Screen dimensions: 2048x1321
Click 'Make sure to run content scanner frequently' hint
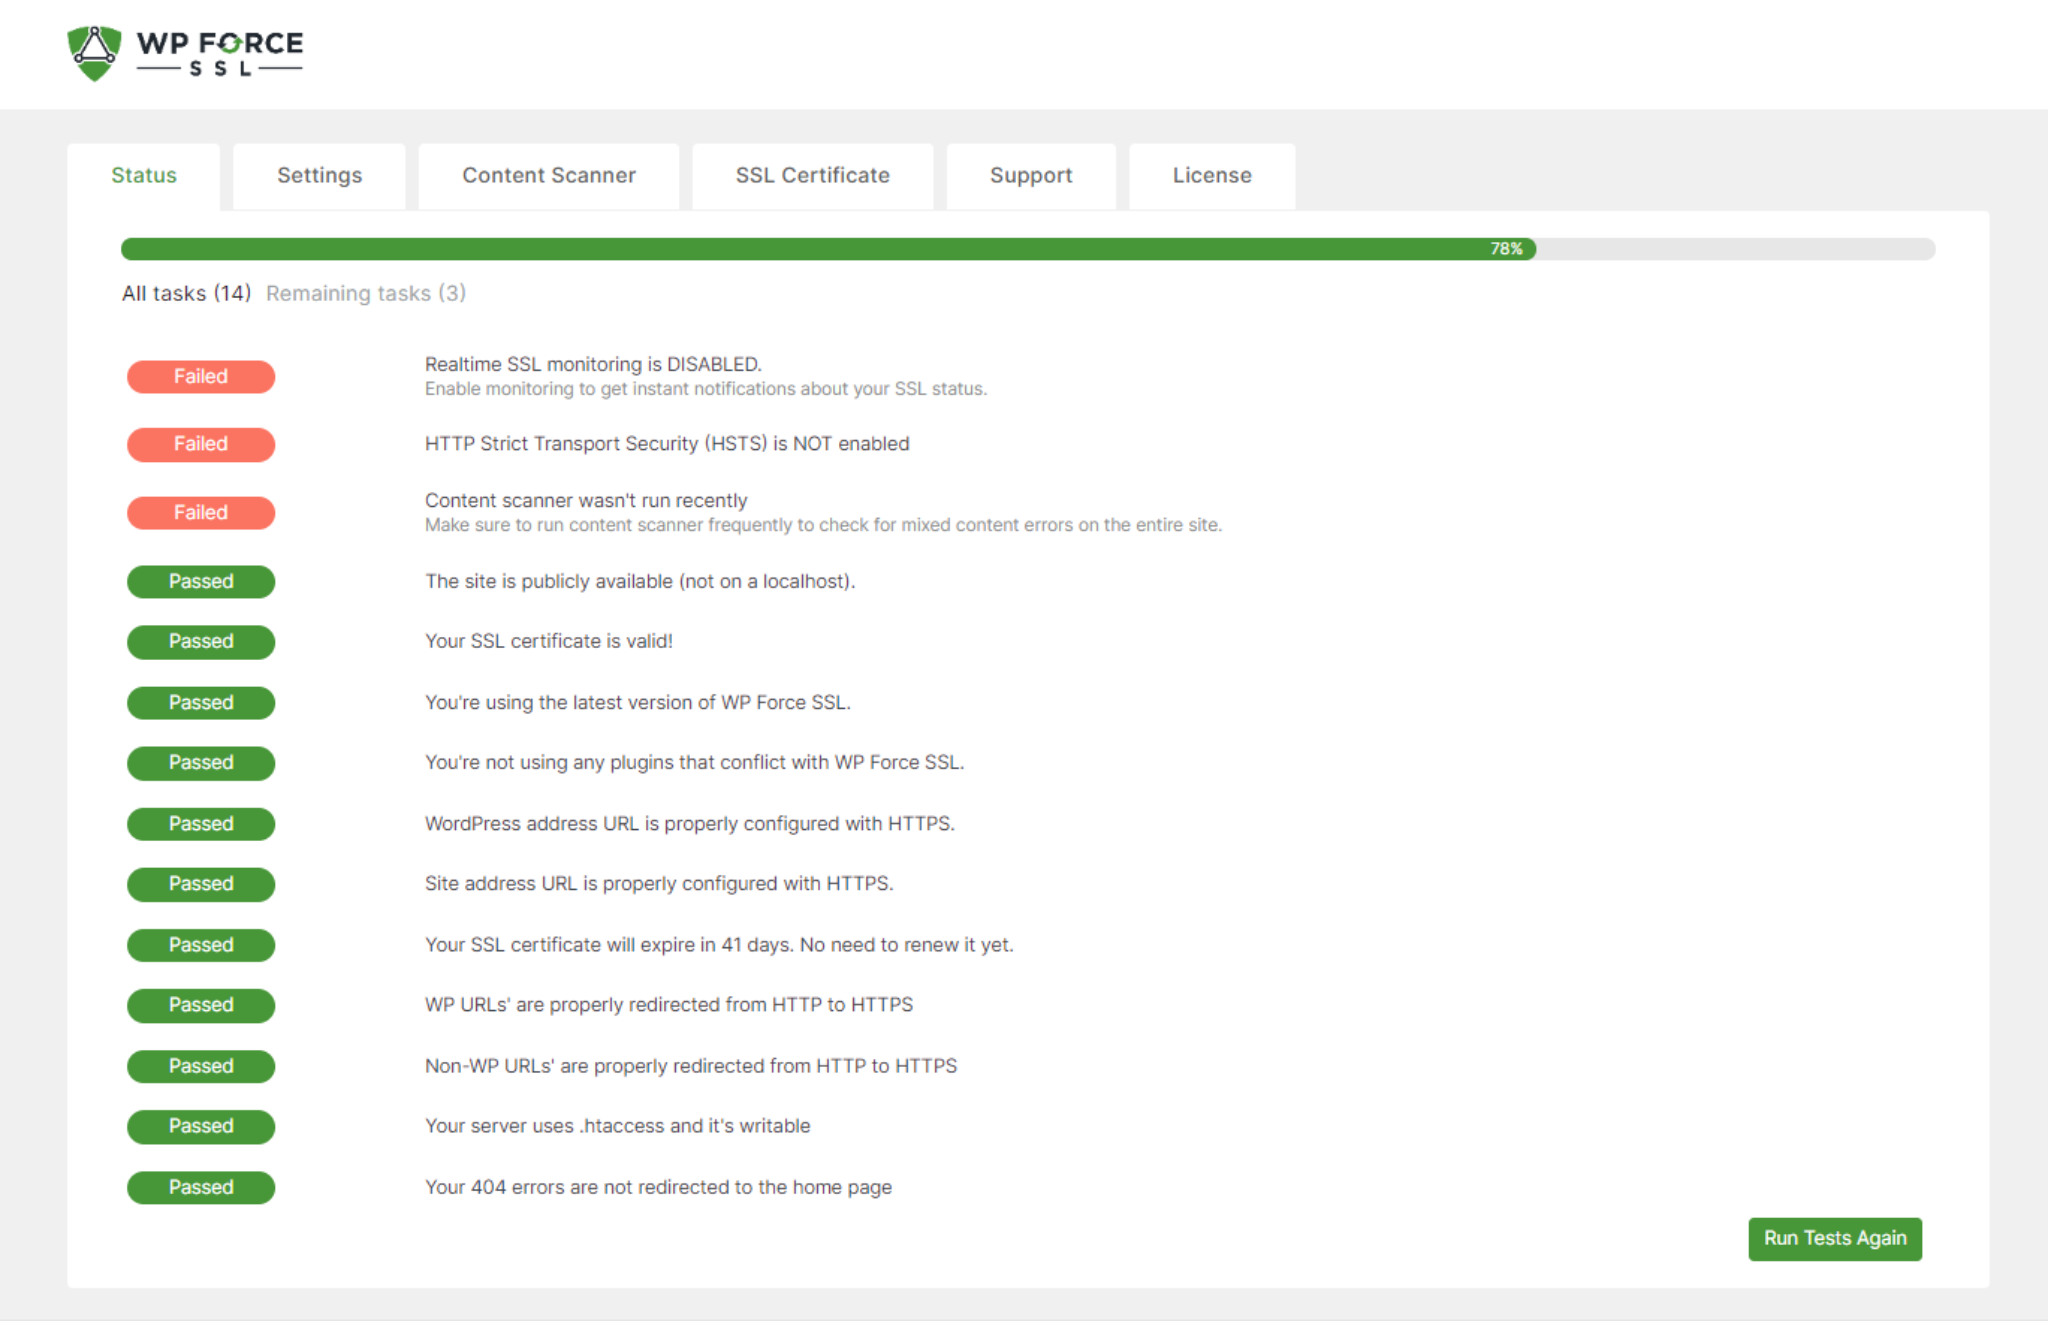(823, 525)
